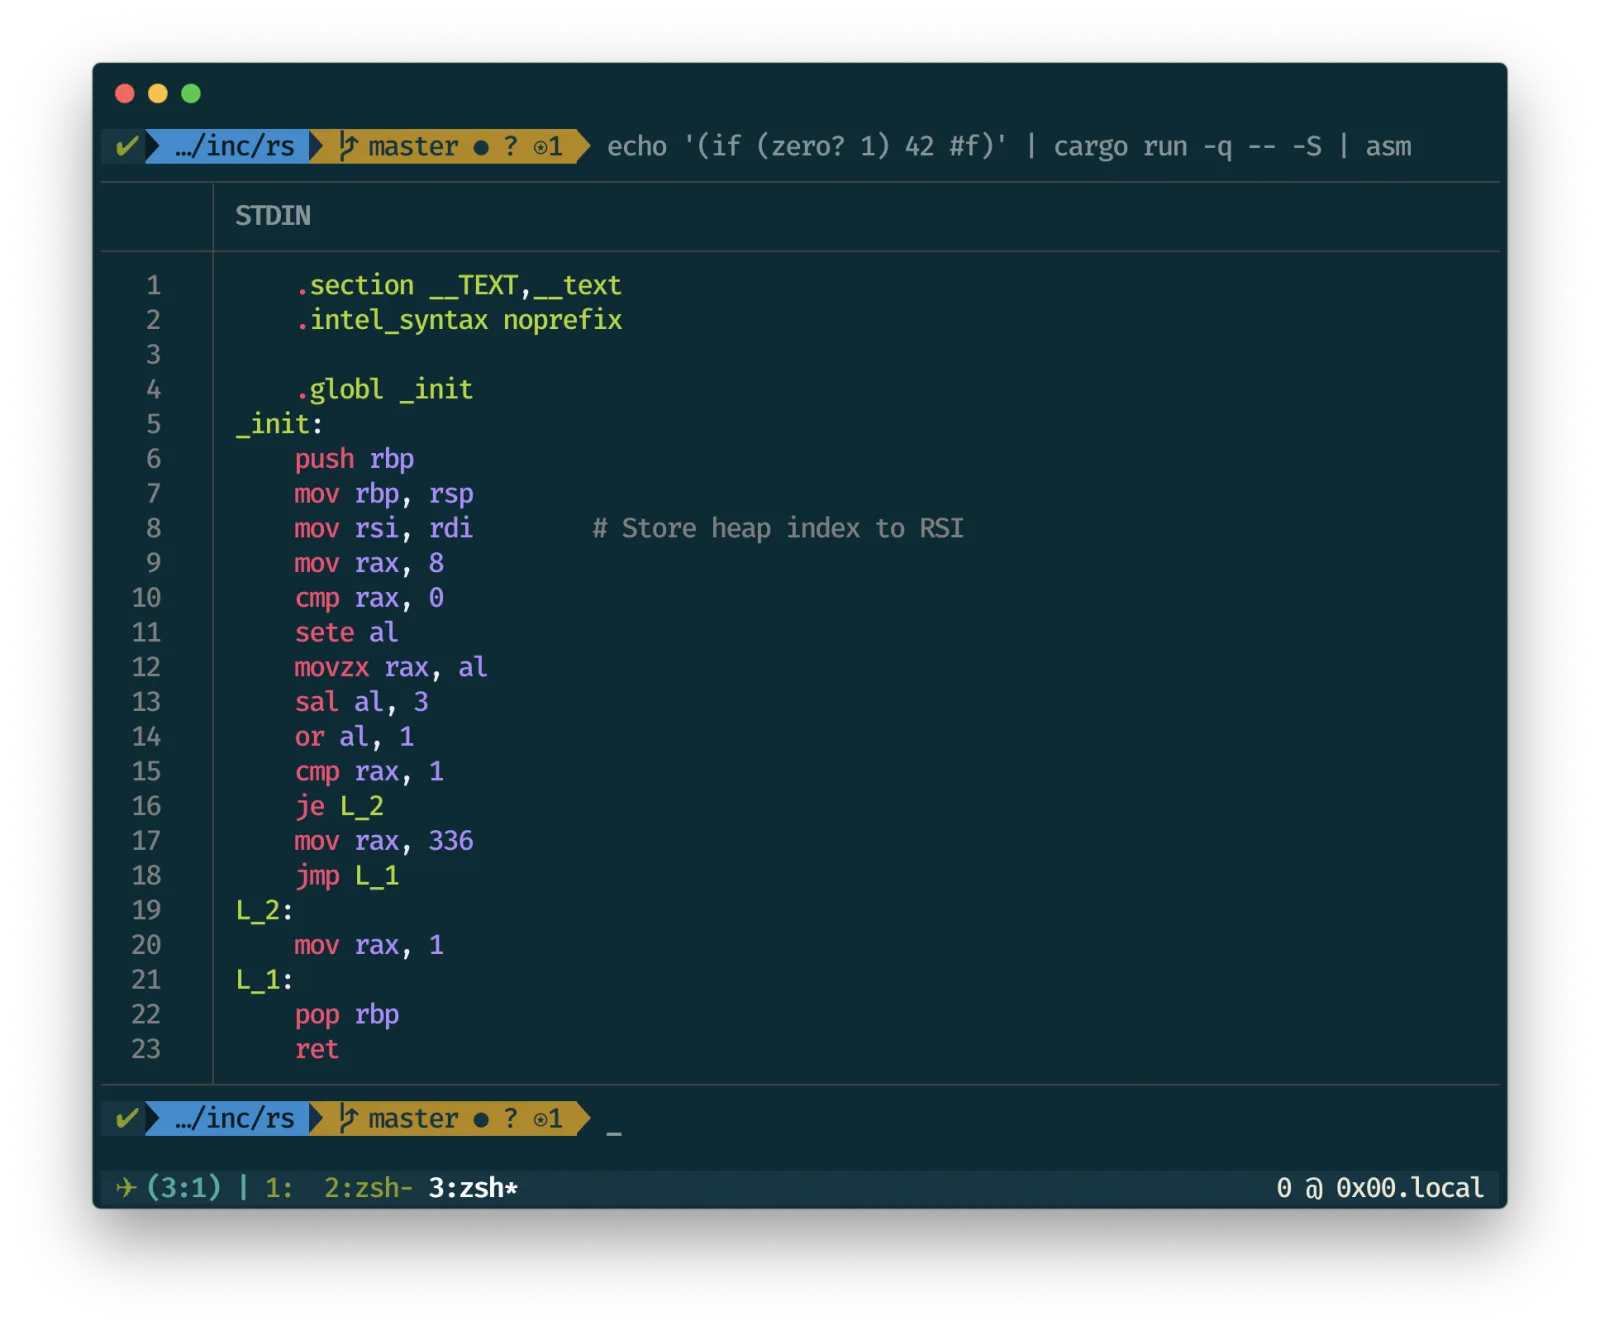Click the 'cmp rax, 0' instruction
Viewport: 1600px width, 1331px height.
tap(369, 598)
